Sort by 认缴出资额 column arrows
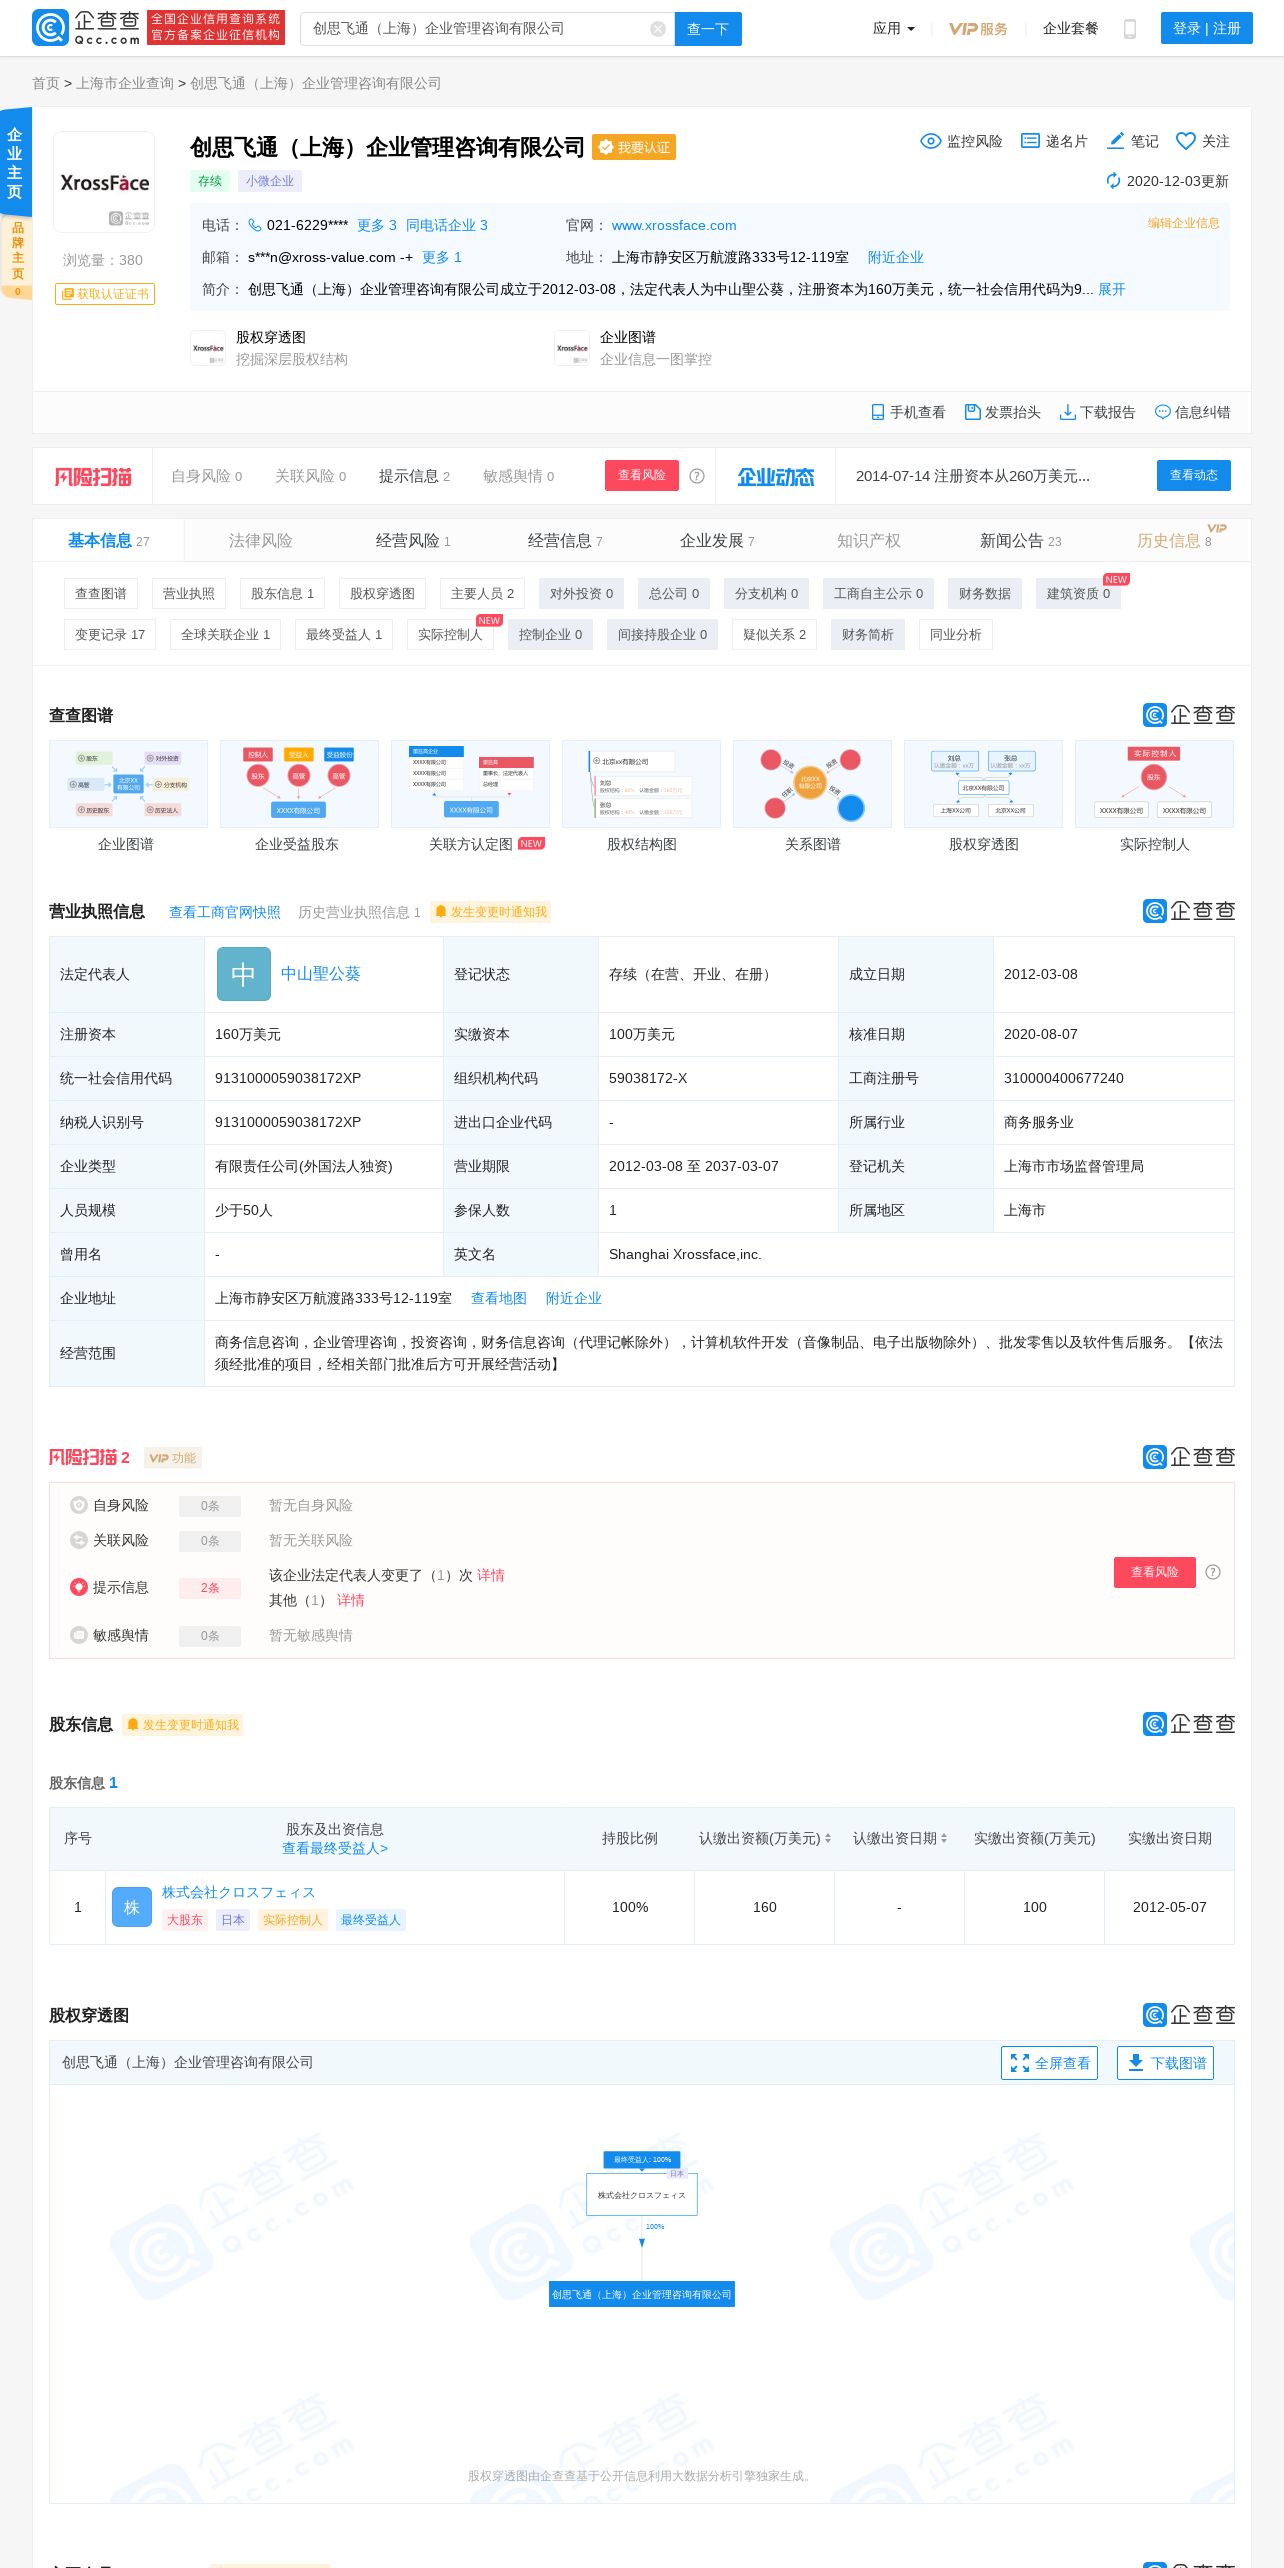The image size is (1284, 2568). [827, 1838]
